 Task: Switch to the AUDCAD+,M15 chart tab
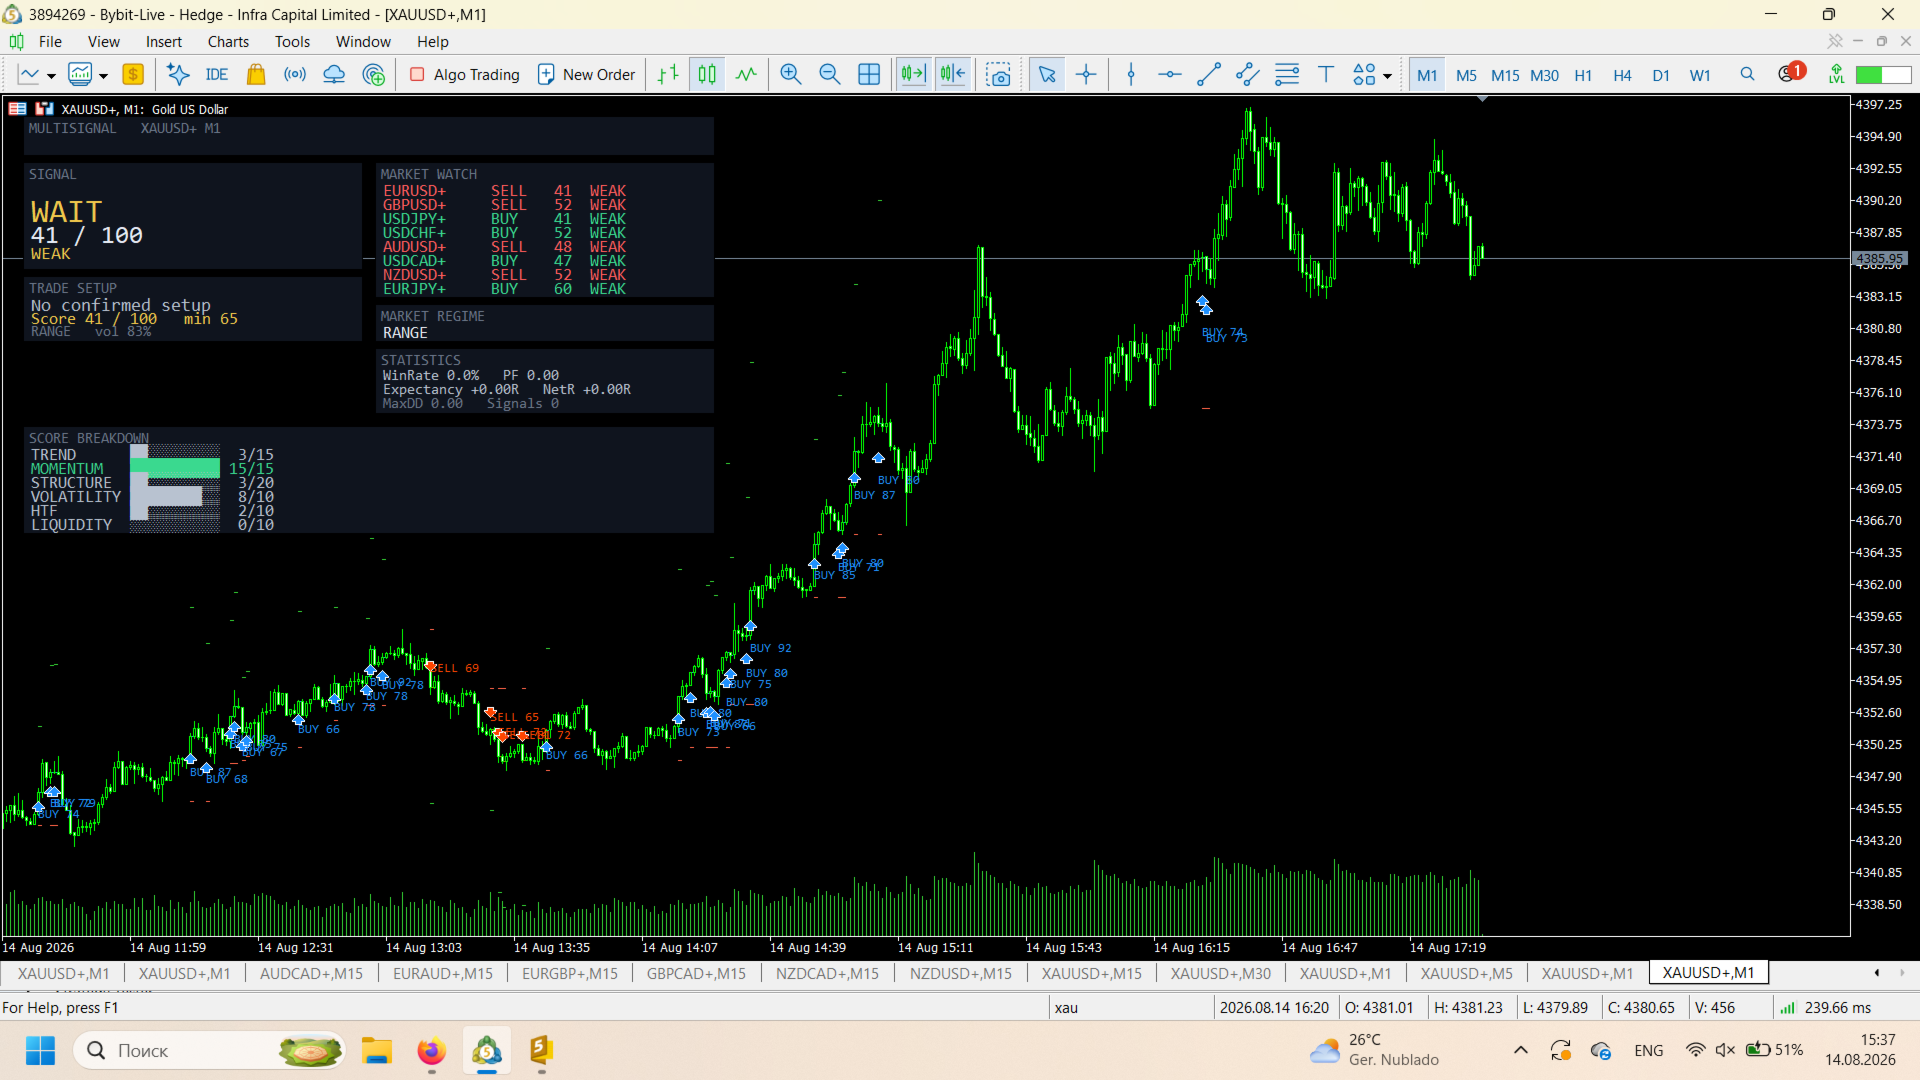[312, 973]
